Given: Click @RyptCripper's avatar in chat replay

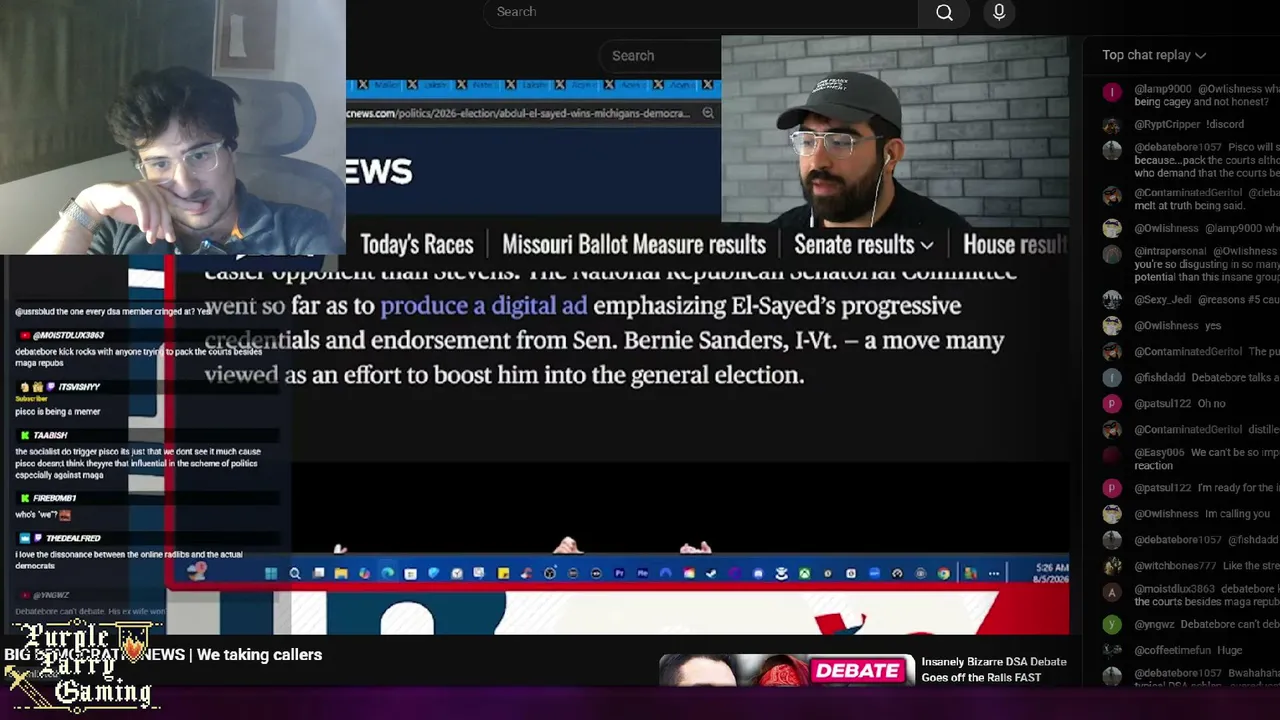Looking at the screenshot, I should click(1112, 125).
